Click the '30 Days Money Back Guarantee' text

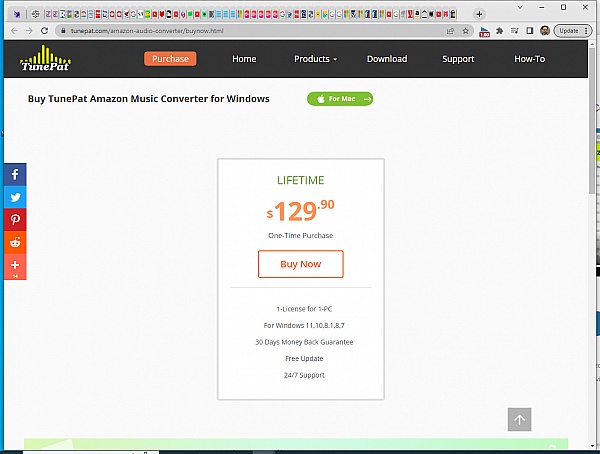click(304, 342)
